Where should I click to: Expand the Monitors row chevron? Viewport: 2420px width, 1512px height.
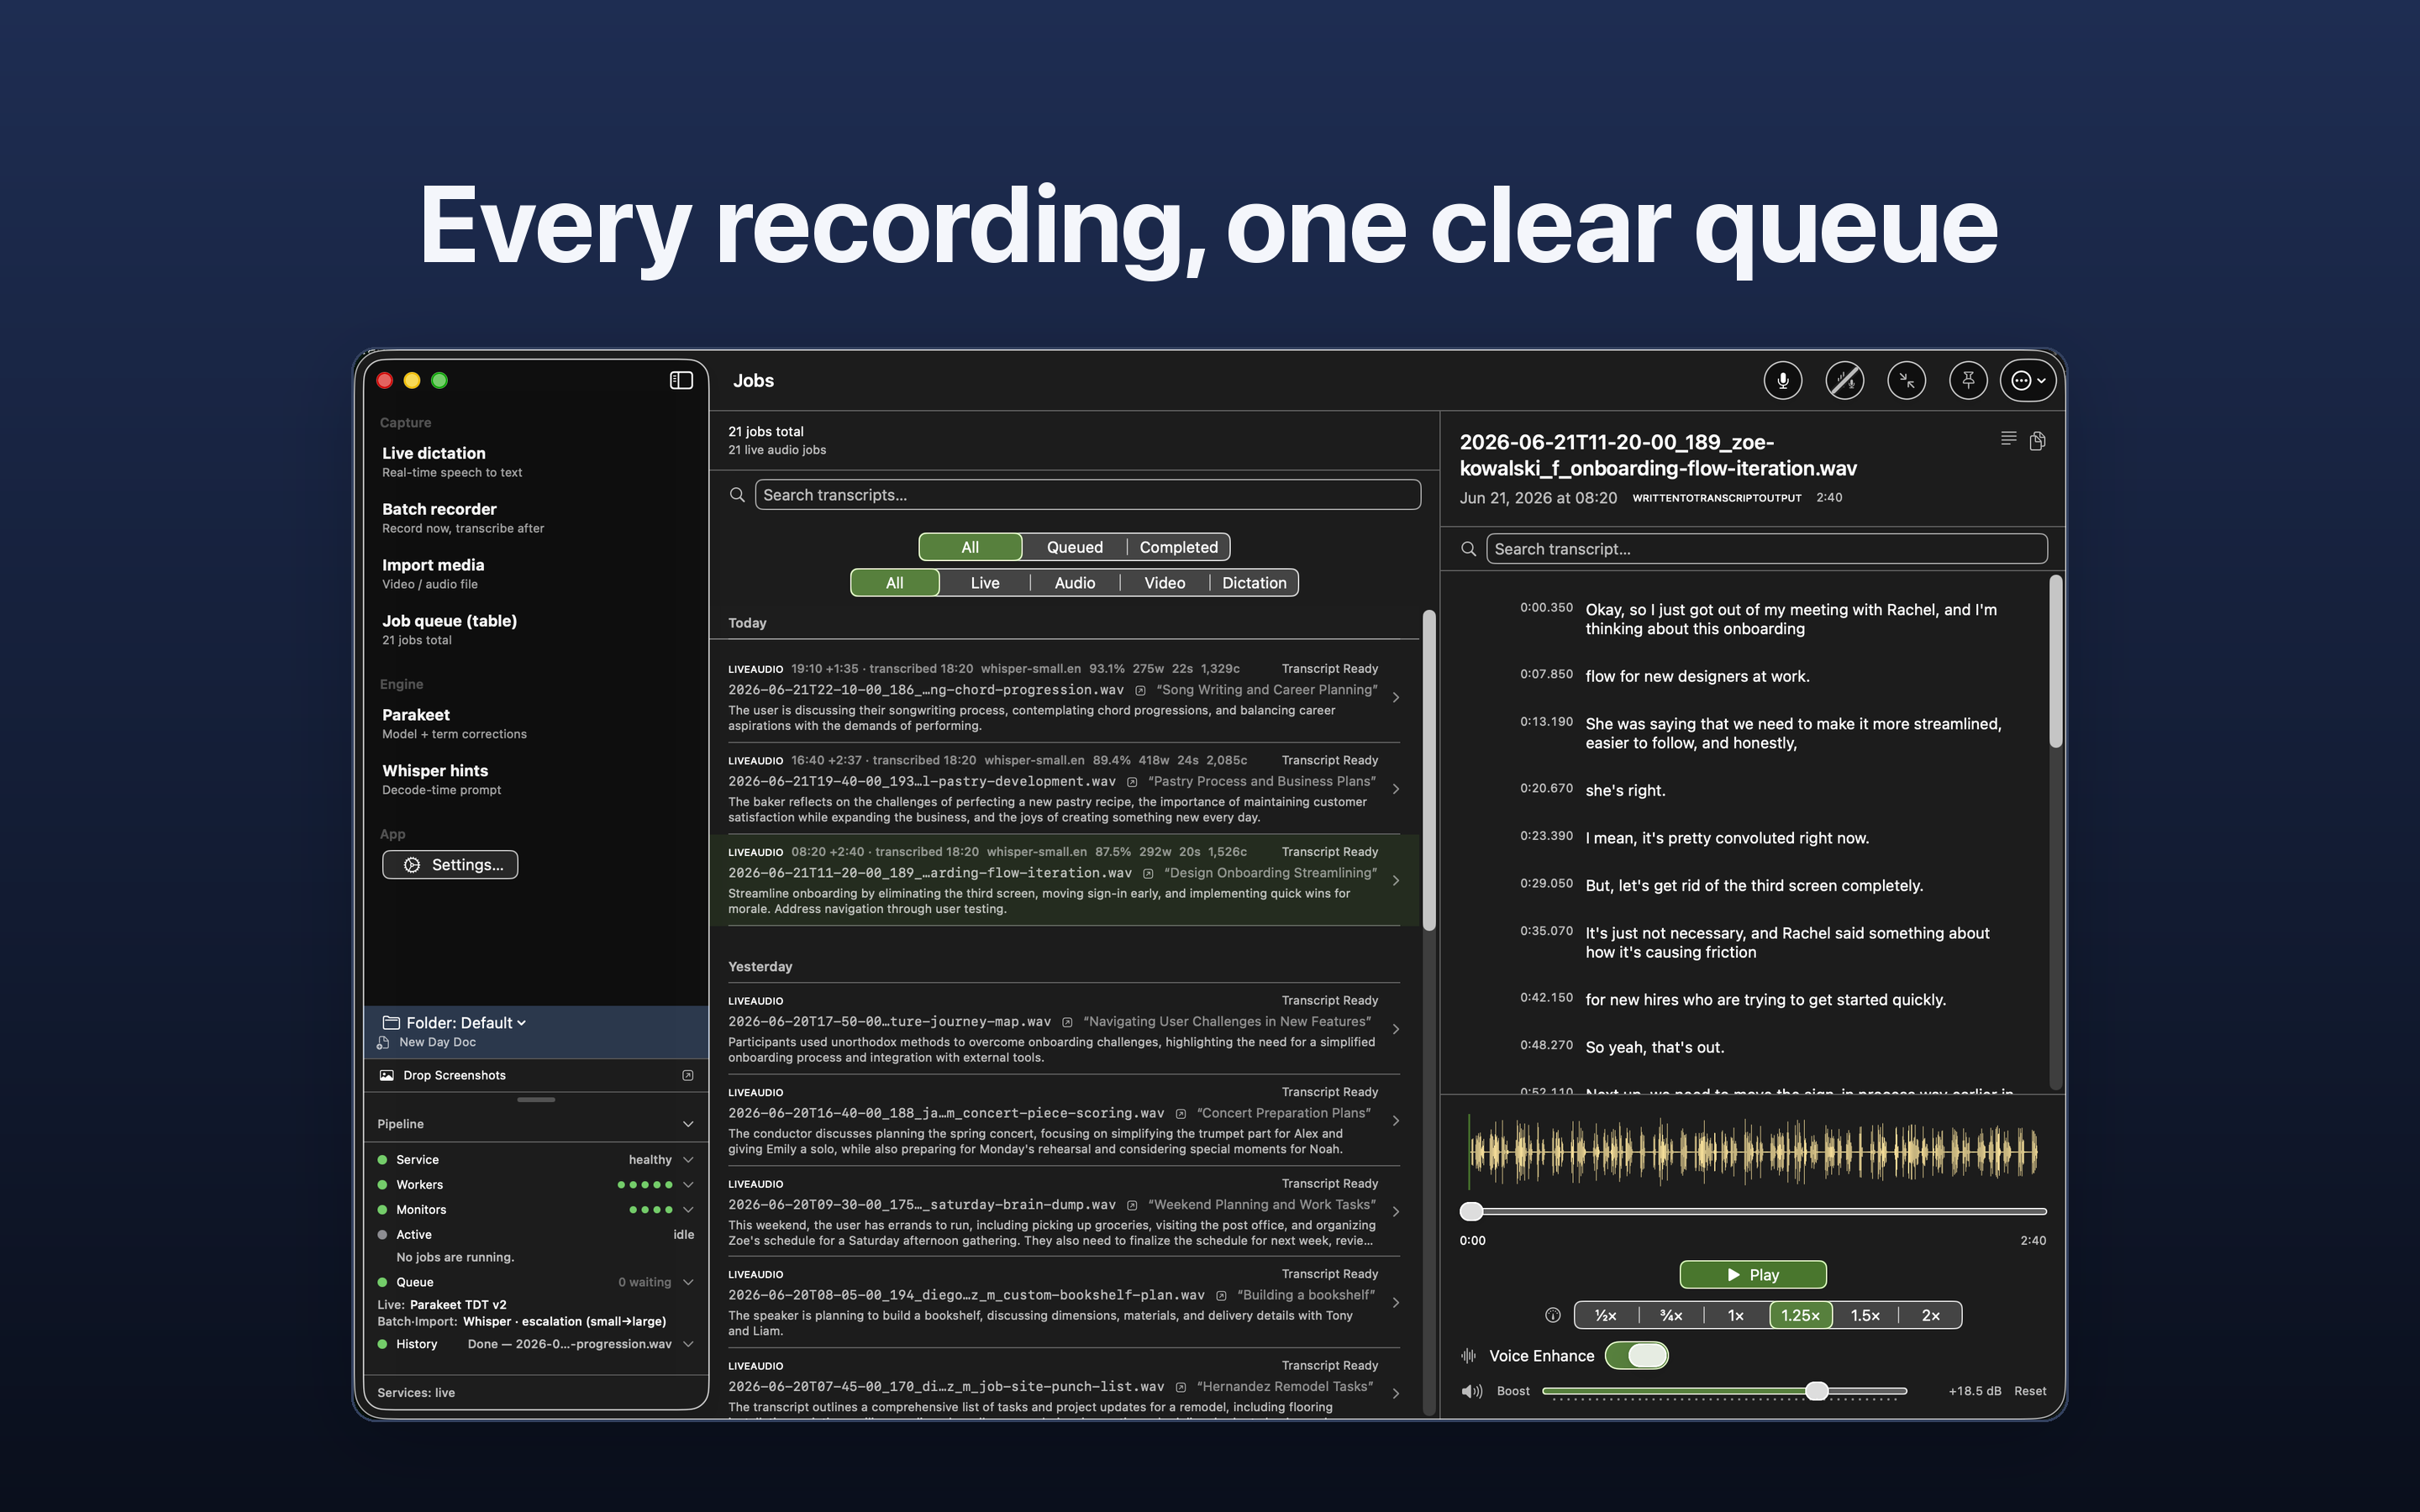688,1210
